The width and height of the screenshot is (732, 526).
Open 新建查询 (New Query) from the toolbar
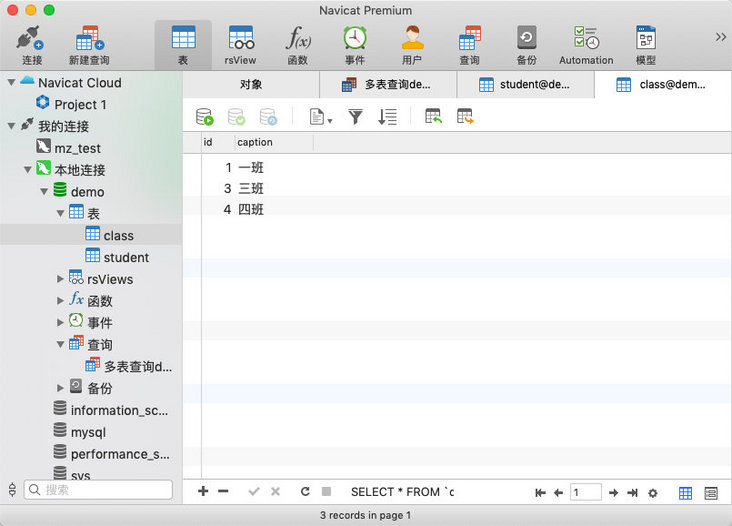(x=89, y=42)
